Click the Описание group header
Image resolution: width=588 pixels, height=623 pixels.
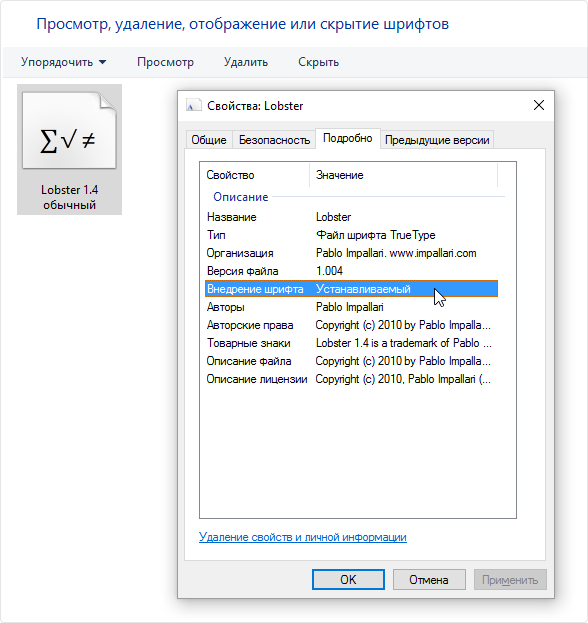[x=241, y=197]
